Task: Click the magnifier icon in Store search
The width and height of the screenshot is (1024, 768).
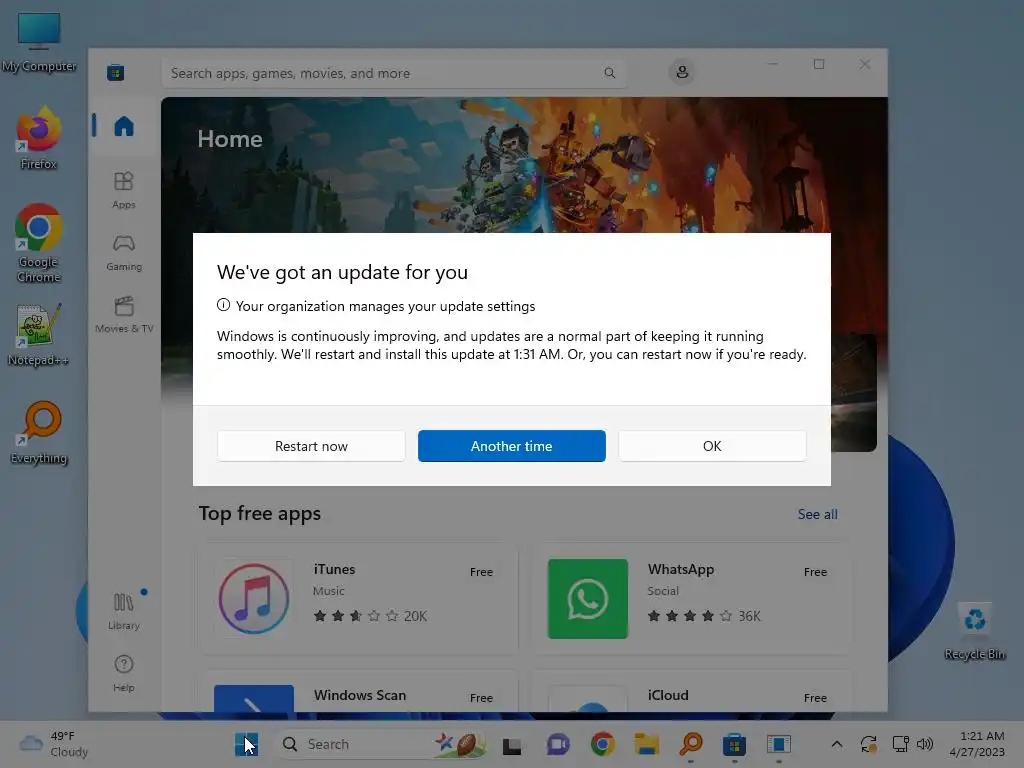Action: pyautogui.click(x=609, y=73)
